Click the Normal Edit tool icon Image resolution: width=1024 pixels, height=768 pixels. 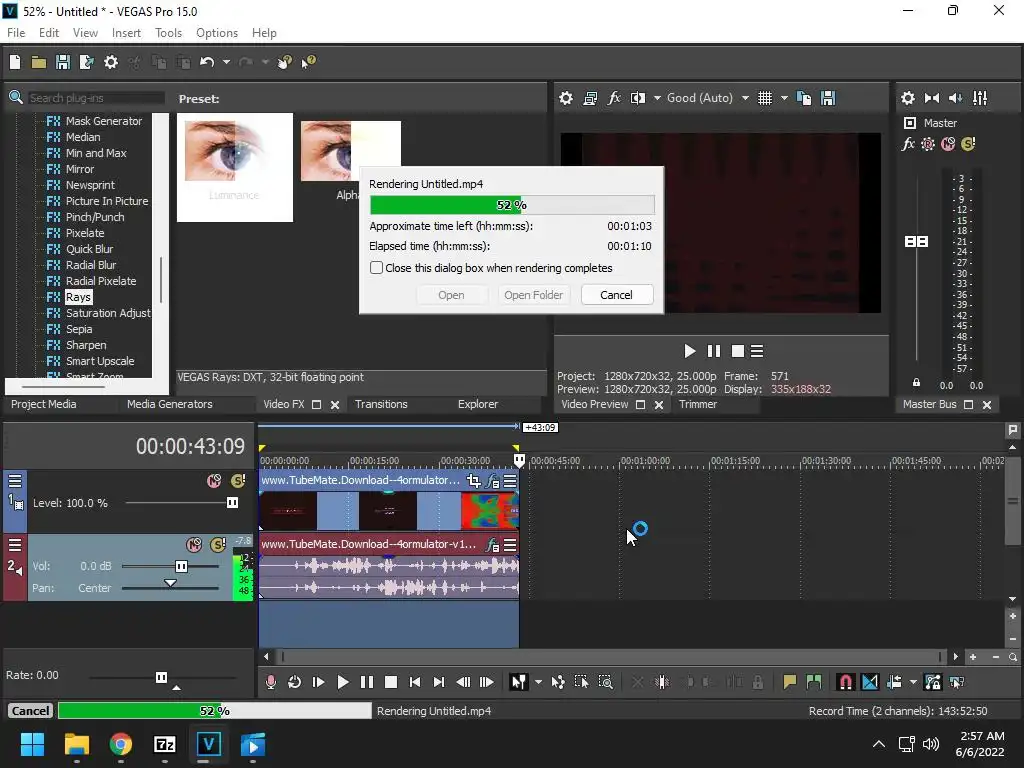click(519, 682)
